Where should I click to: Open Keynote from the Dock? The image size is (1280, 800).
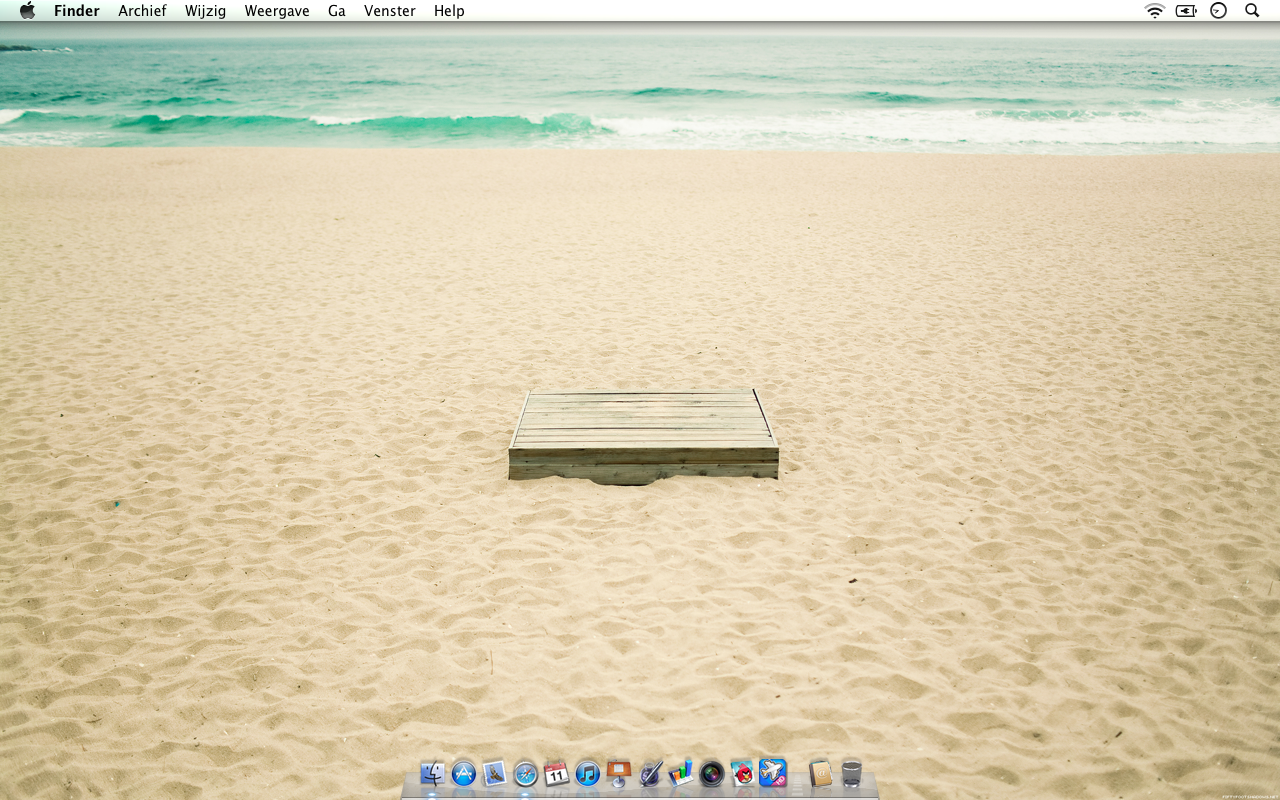coord(618,774)
